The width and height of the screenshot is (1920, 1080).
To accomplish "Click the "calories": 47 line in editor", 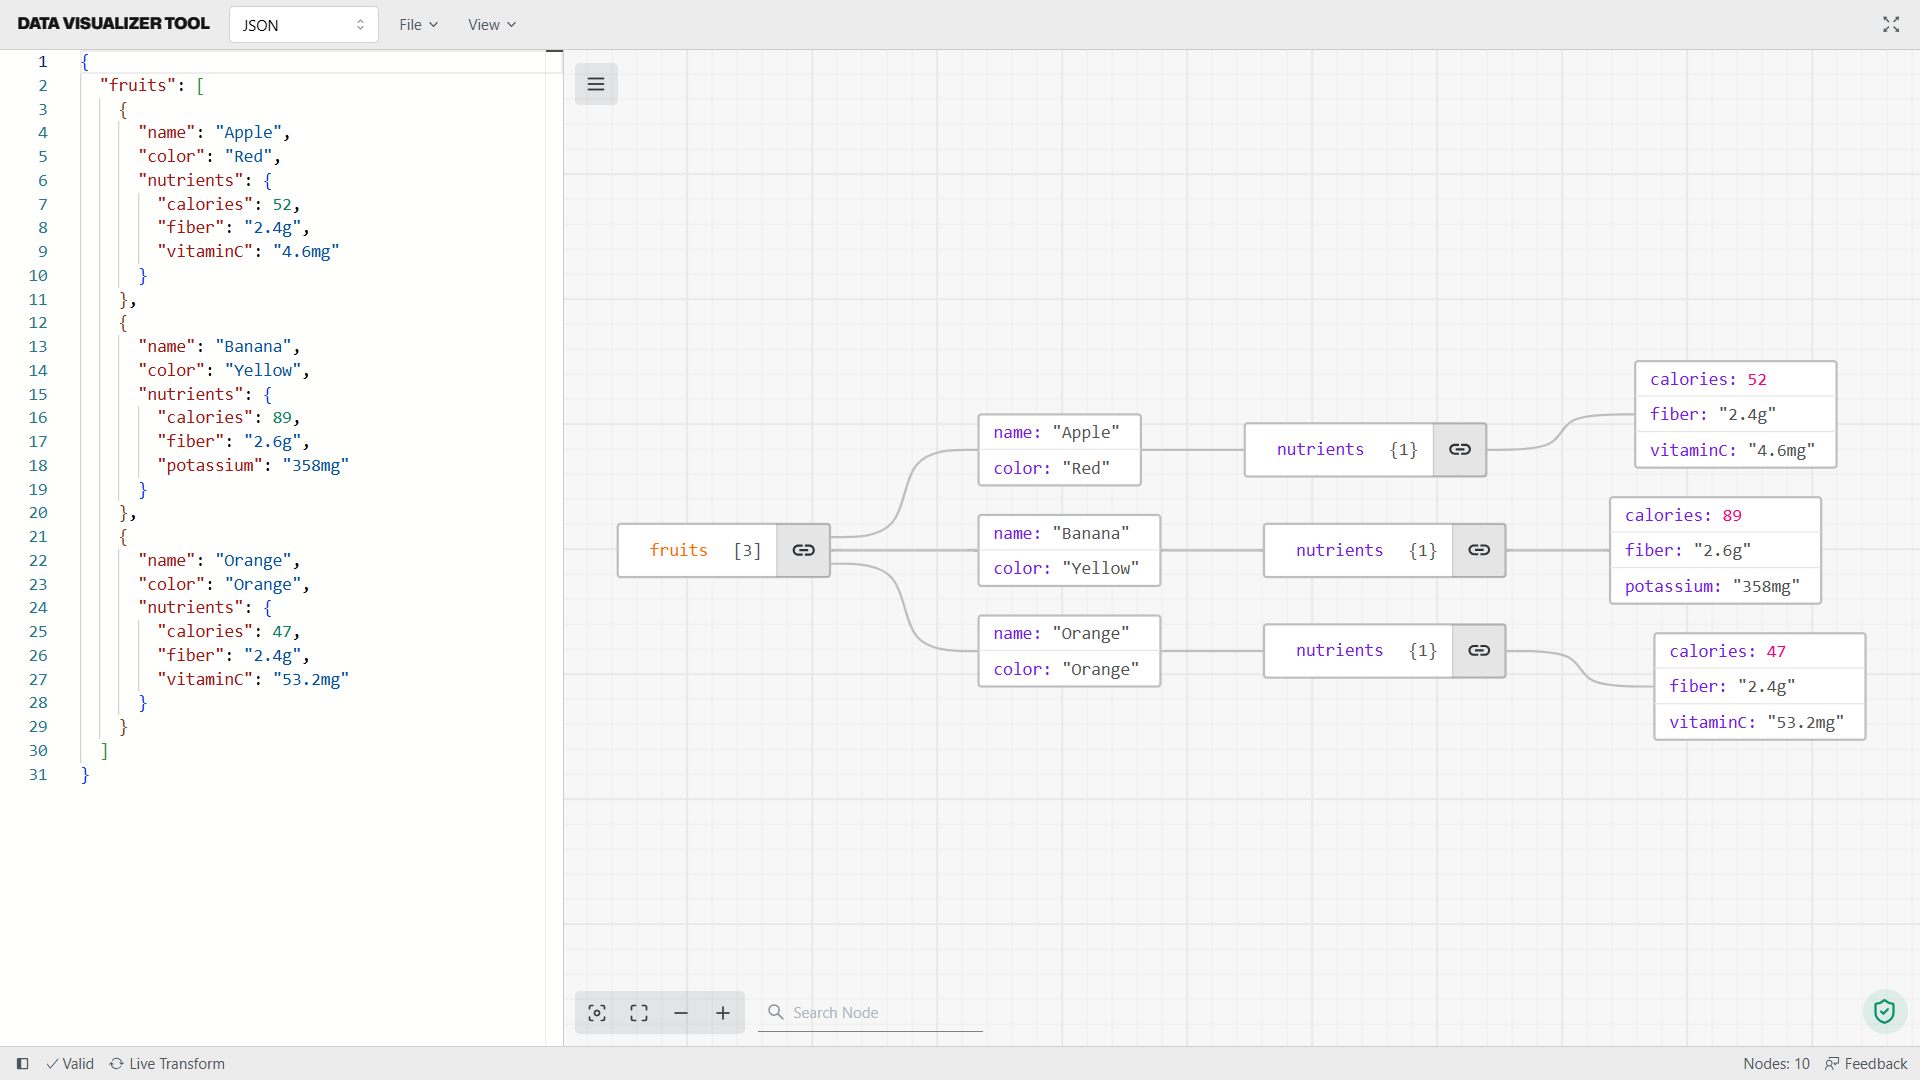I will pyautogui.click(x=228, y=631).
